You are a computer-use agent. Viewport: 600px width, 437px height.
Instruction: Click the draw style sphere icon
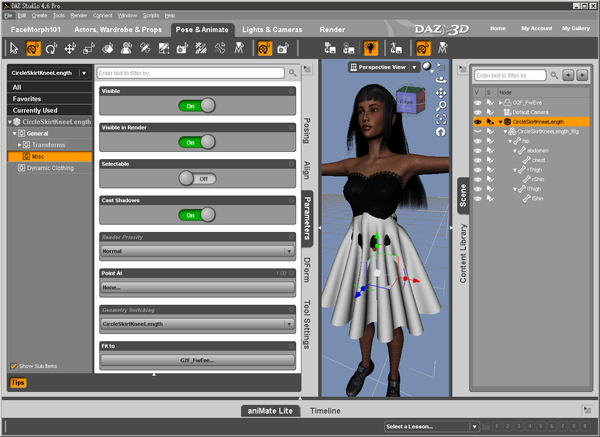(427, 67)
